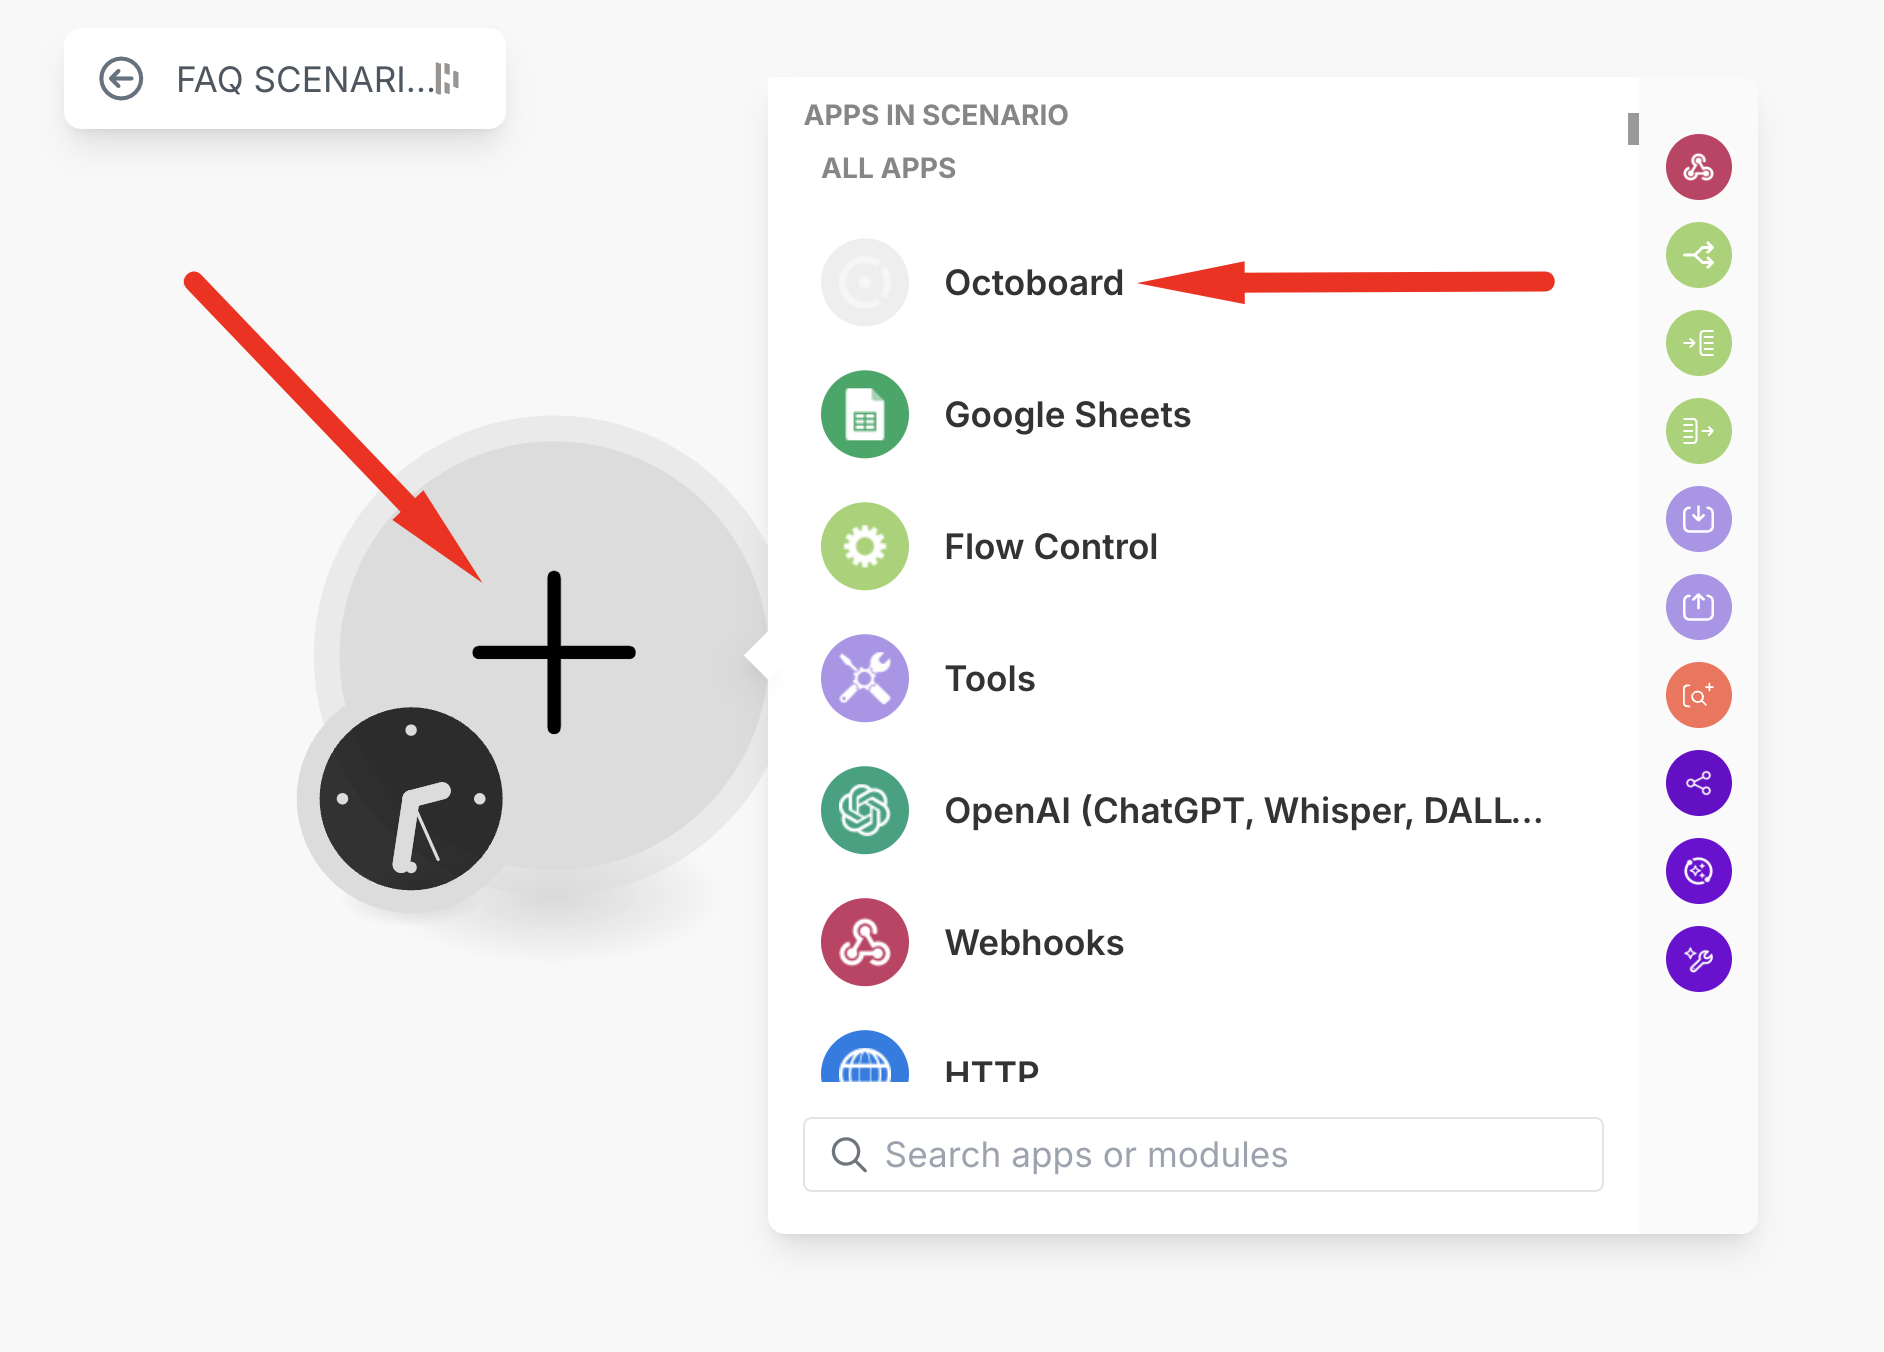Viewport: 1884px width, 1352px height.
Task: Click the Search apps or modules field
Action: tap(1203, 1155)
